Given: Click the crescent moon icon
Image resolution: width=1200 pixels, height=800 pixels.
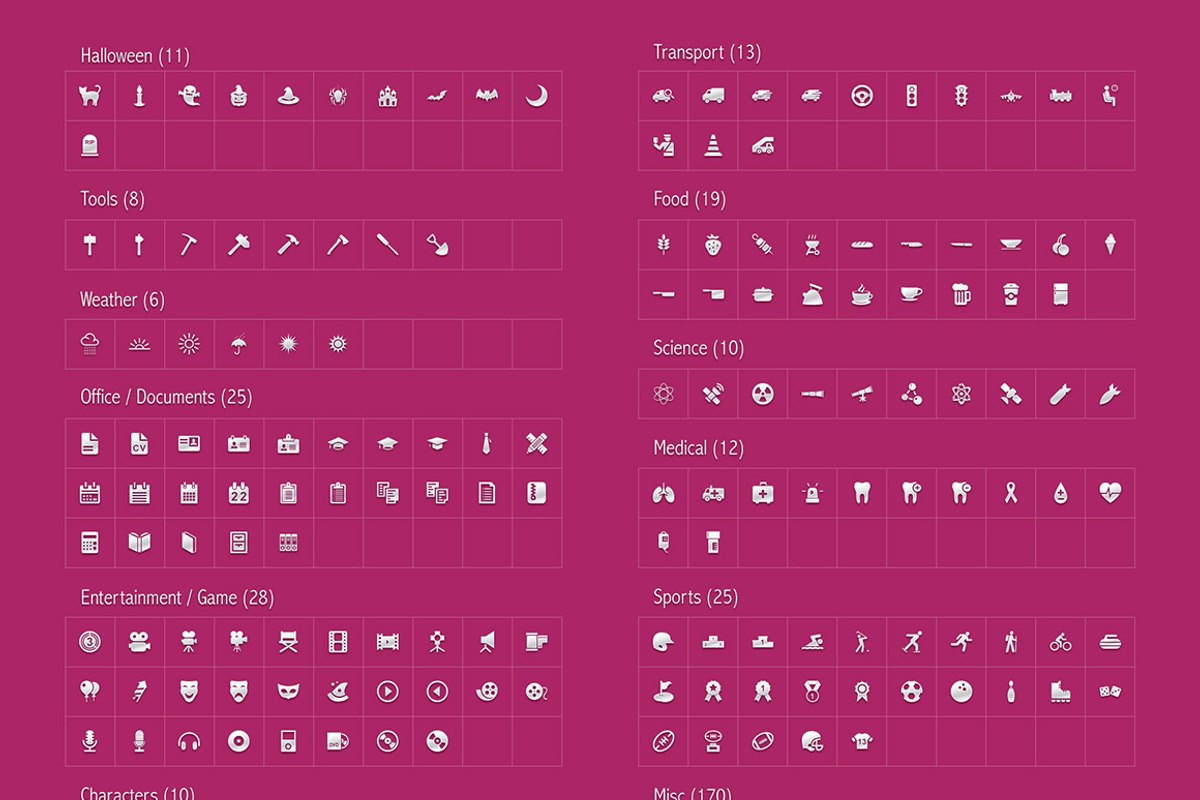Looking at the screenshot, I should click(537, 96).
